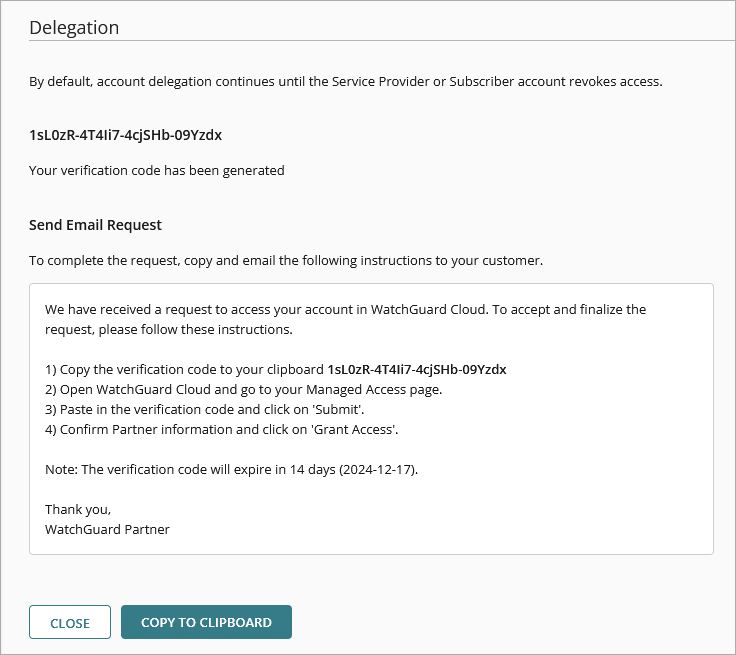Select the bold verification code below the description
Screen dimensions: 736x655
click(125, 134)
